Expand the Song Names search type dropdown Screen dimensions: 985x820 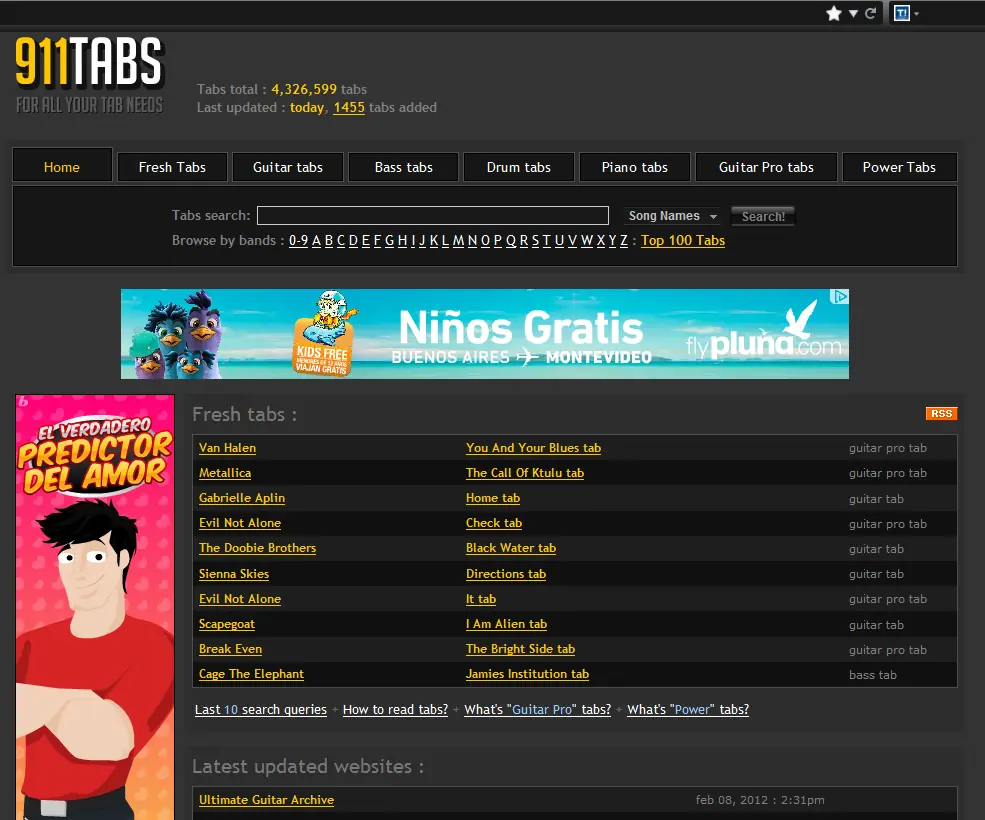pos(672,216)
